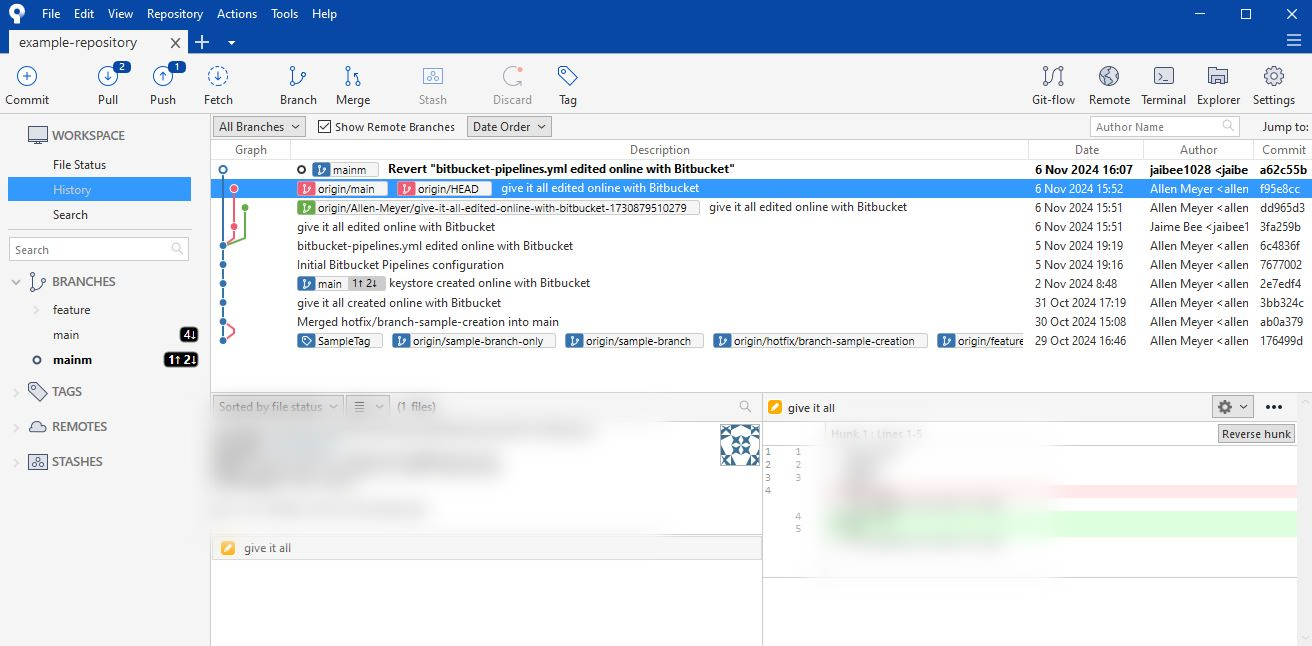Select the feature branch in sidebar

click(71, 310)
